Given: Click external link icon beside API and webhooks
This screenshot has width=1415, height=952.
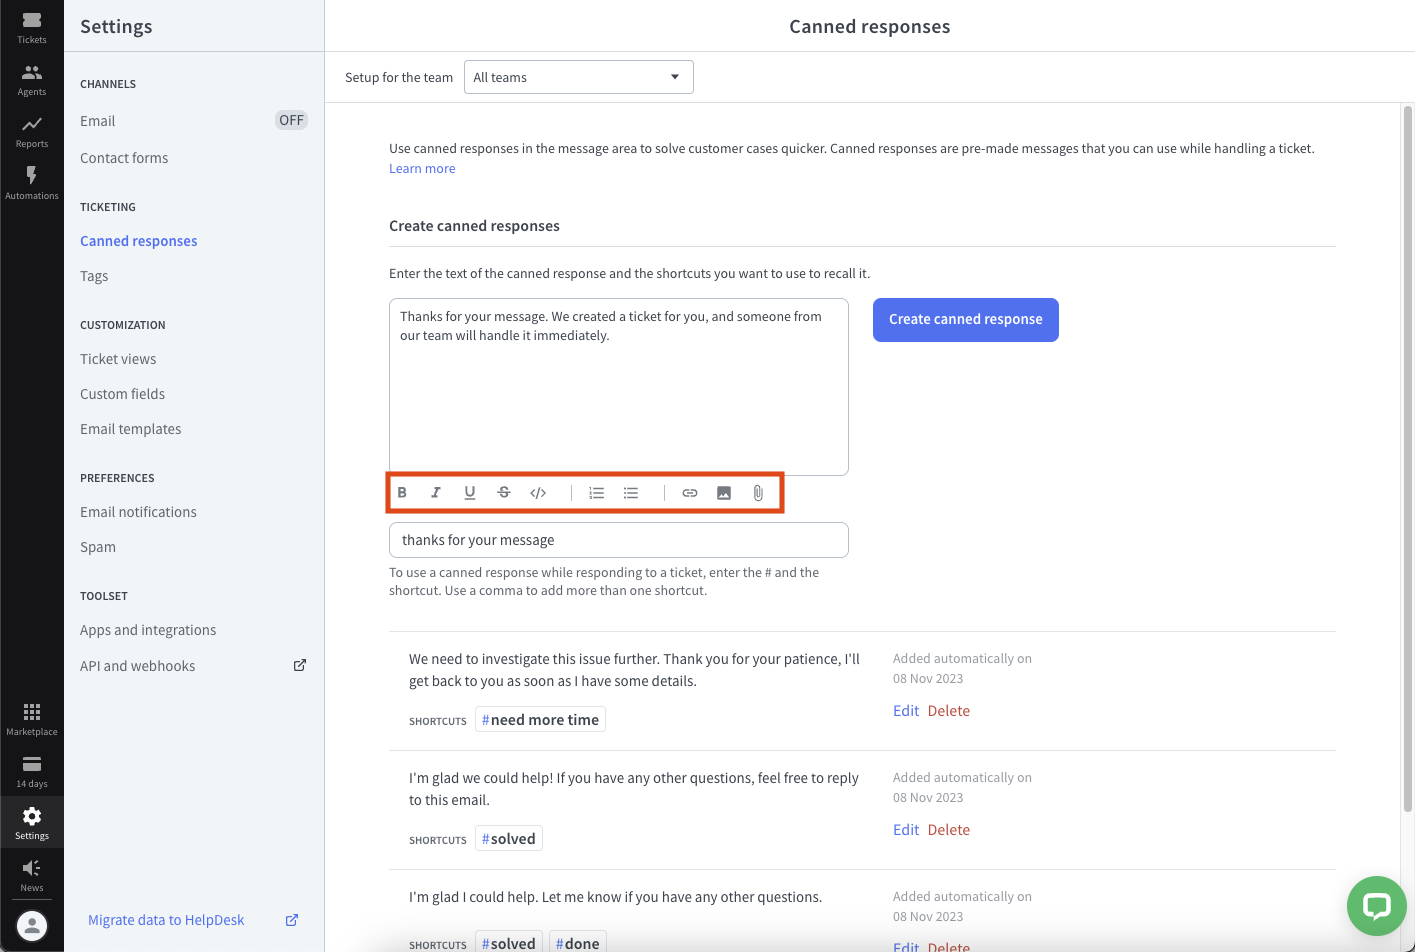Looking at the screenshot, I should click(299, 665).
